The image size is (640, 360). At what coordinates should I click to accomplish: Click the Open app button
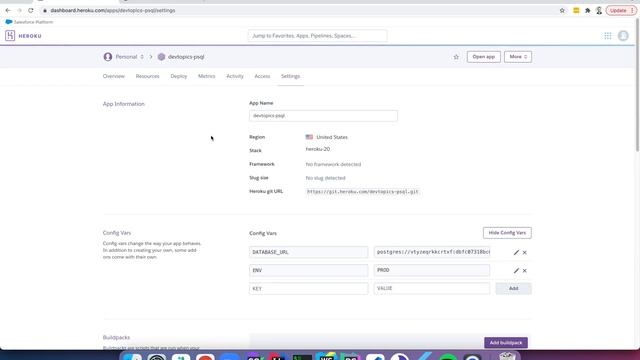click(484, 57)
